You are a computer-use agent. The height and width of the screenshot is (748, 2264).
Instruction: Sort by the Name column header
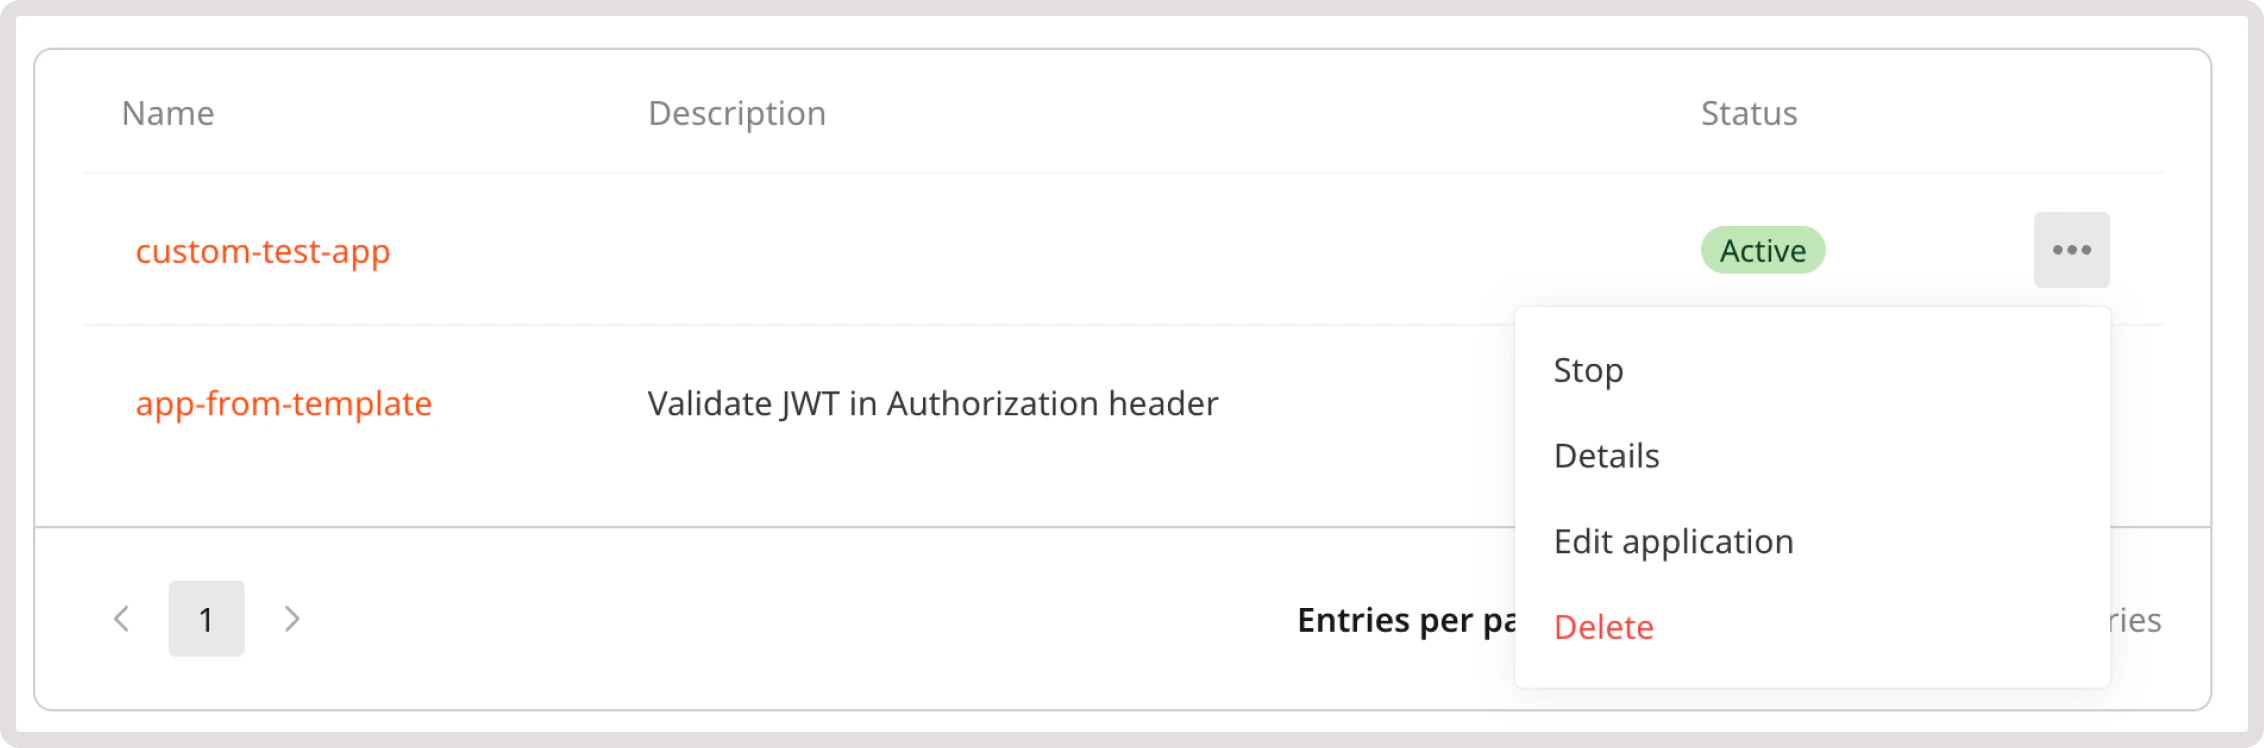[166, 113]
